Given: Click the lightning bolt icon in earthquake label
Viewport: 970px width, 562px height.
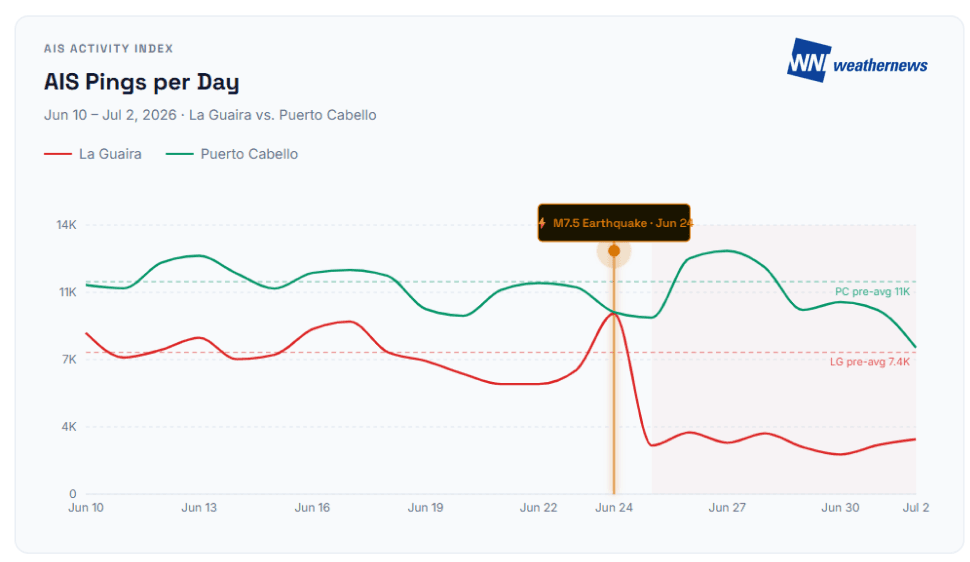Looking at the screenshot, I should click(543, 223).
